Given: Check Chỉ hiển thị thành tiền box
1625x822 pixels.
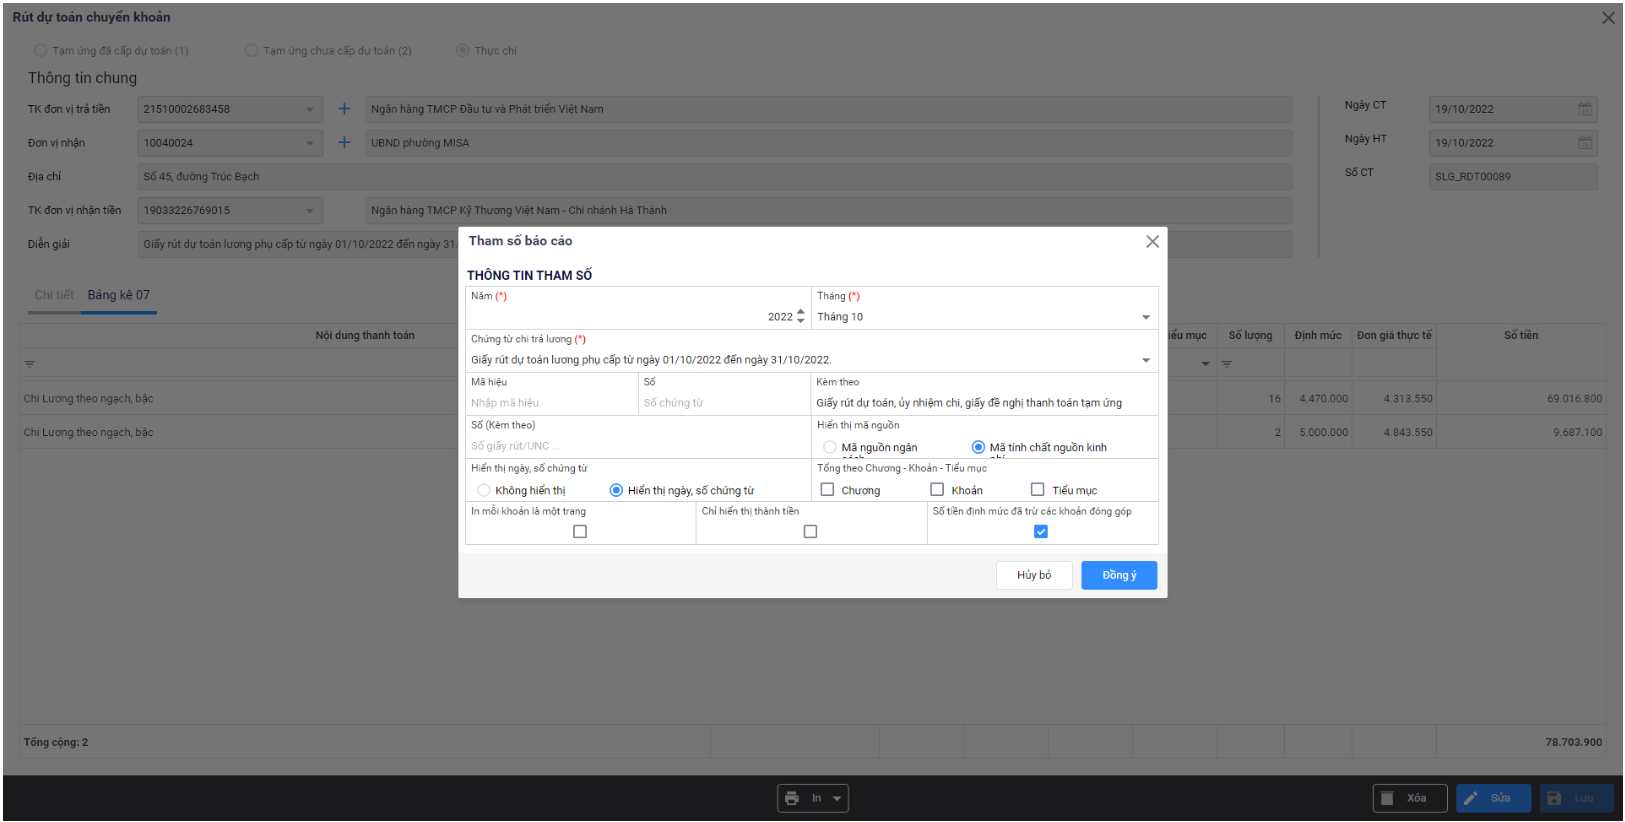Looking at the screenshot, I should point(810,531).
